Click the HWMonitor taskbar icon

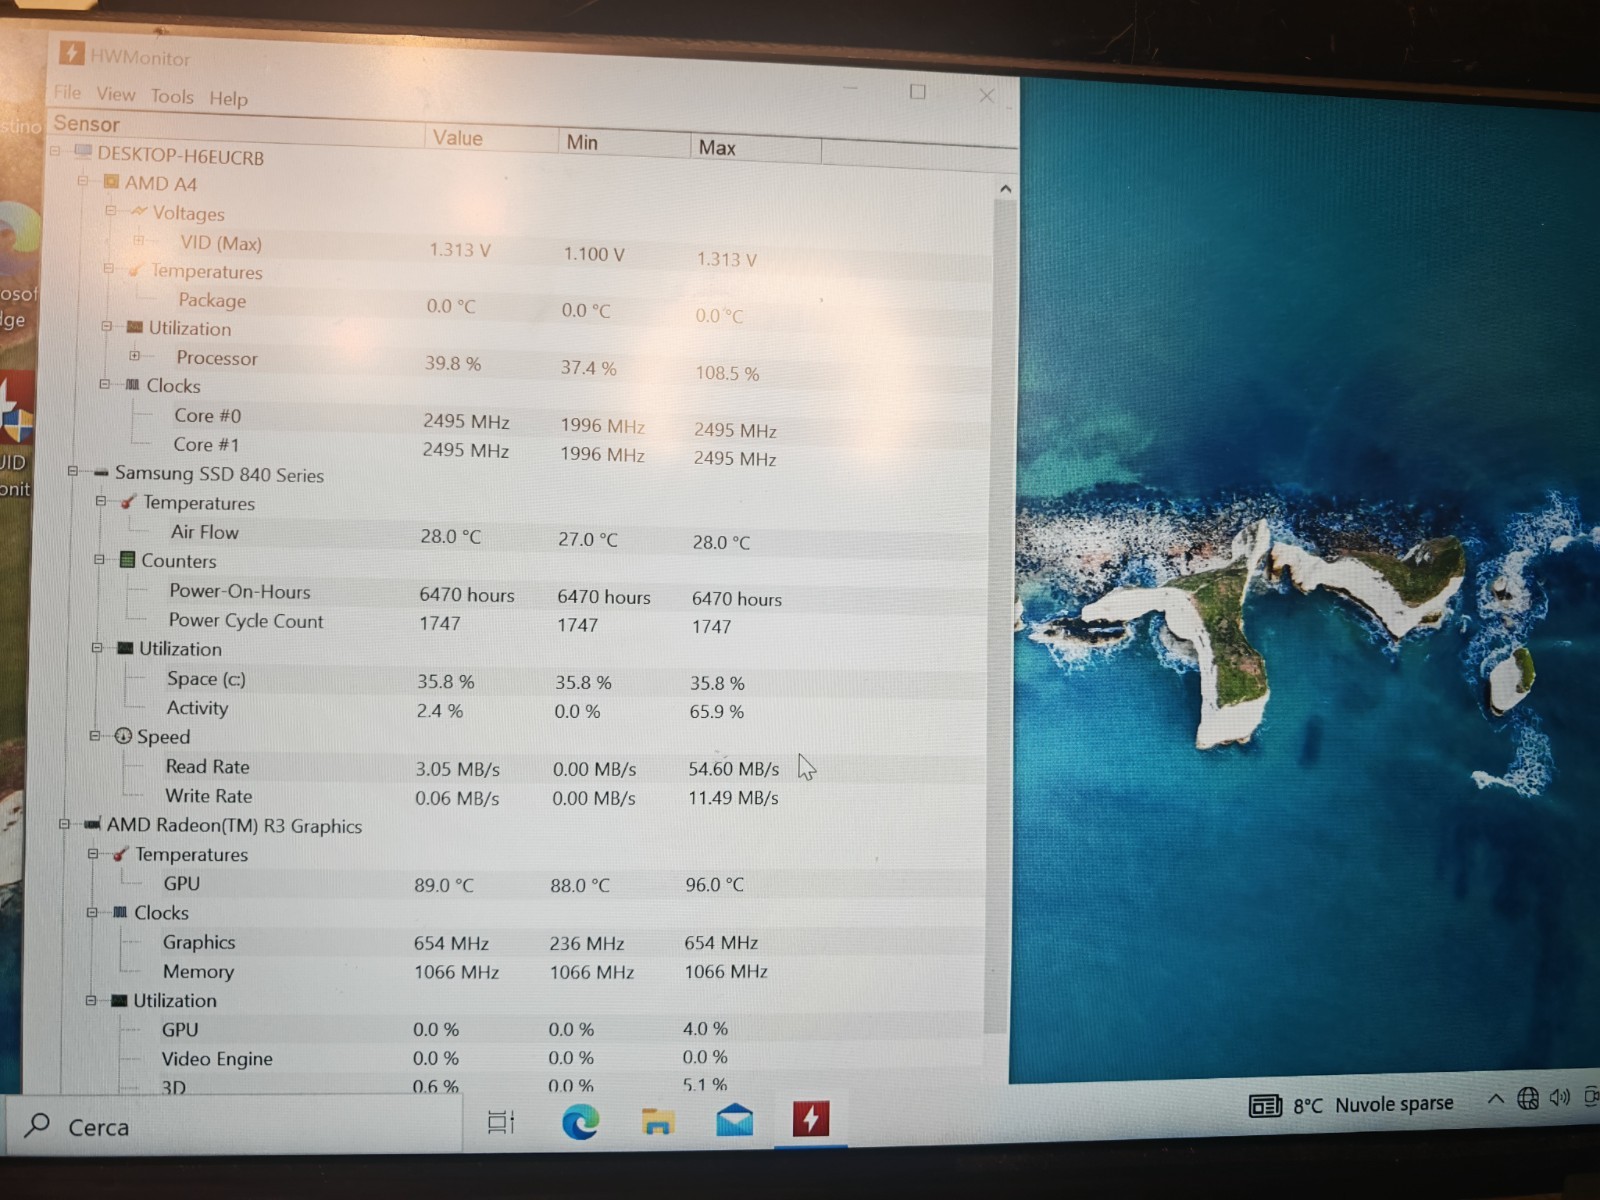[811, 1119]
